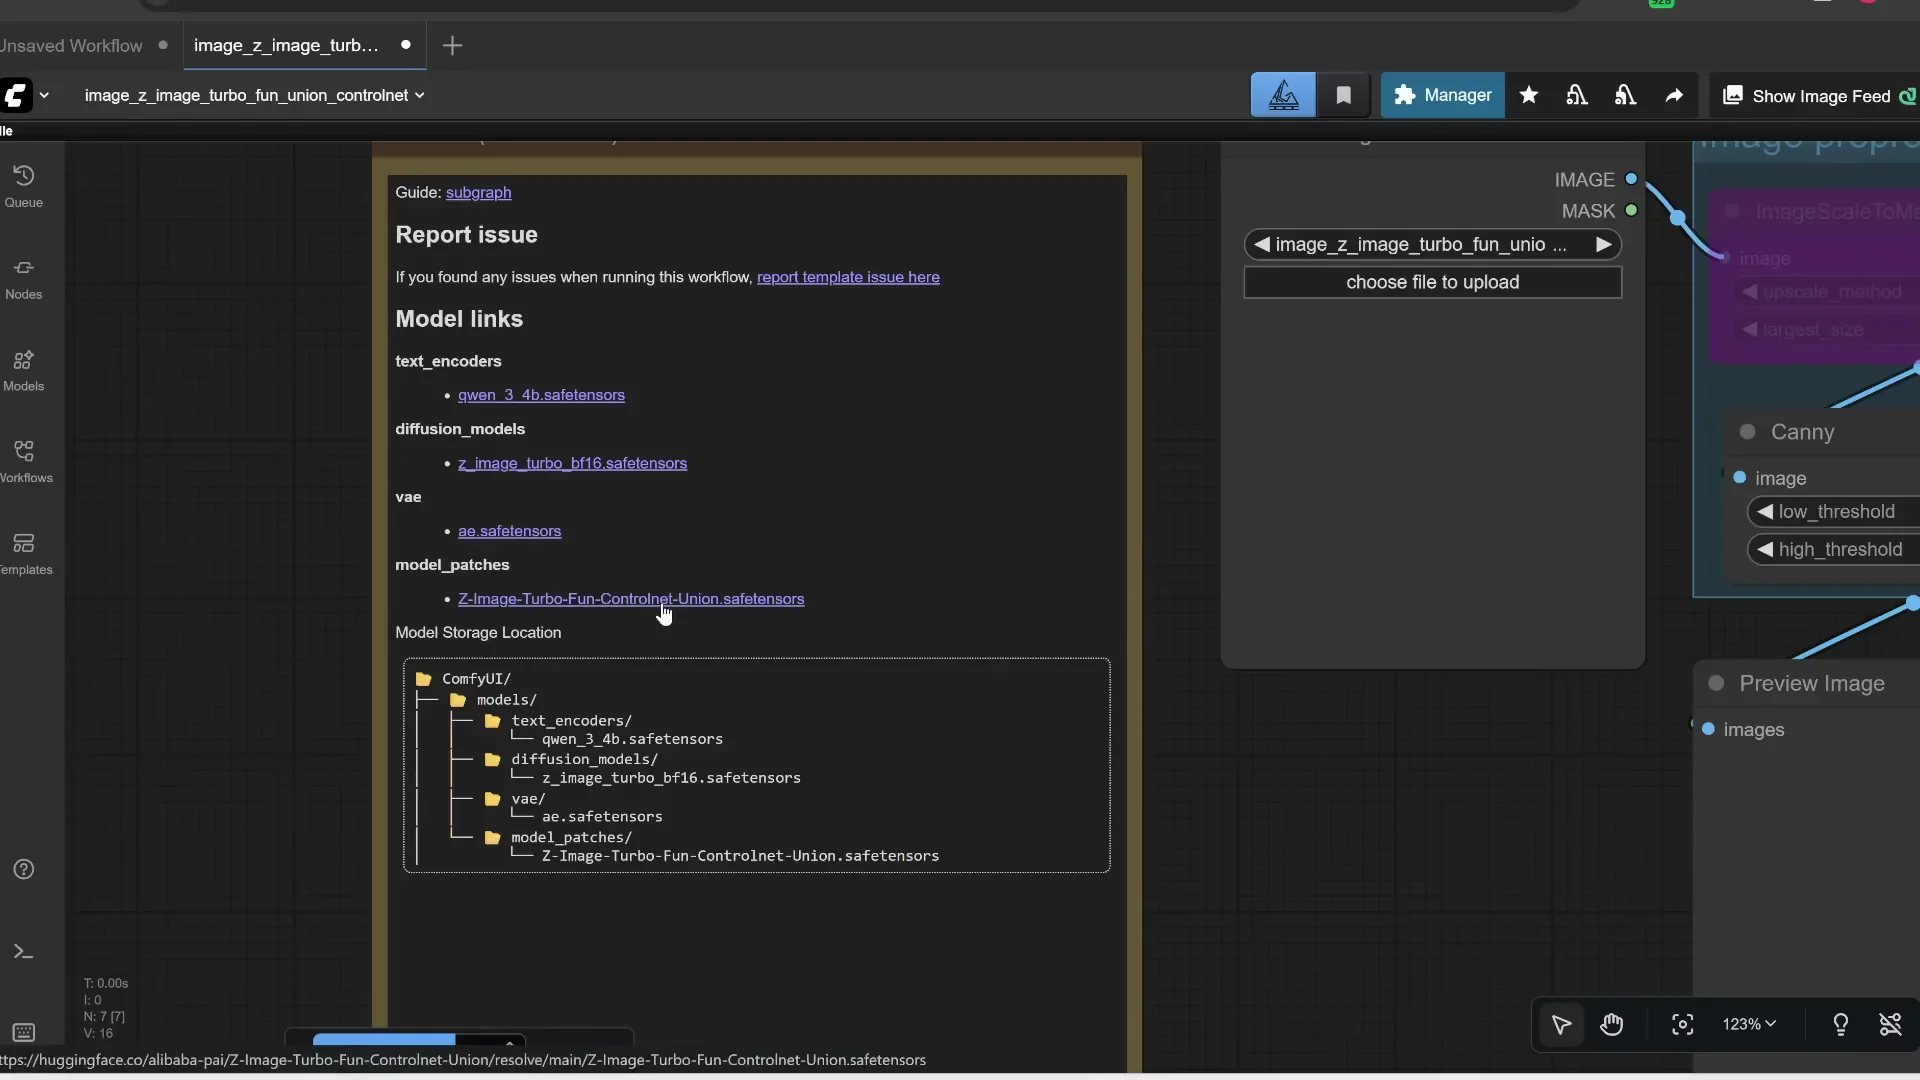Image resolution: width=1920 pixels, height=1080 pixels.
Task: Toggle link visibility with the unlink icon
Action: point(1891,1025)
